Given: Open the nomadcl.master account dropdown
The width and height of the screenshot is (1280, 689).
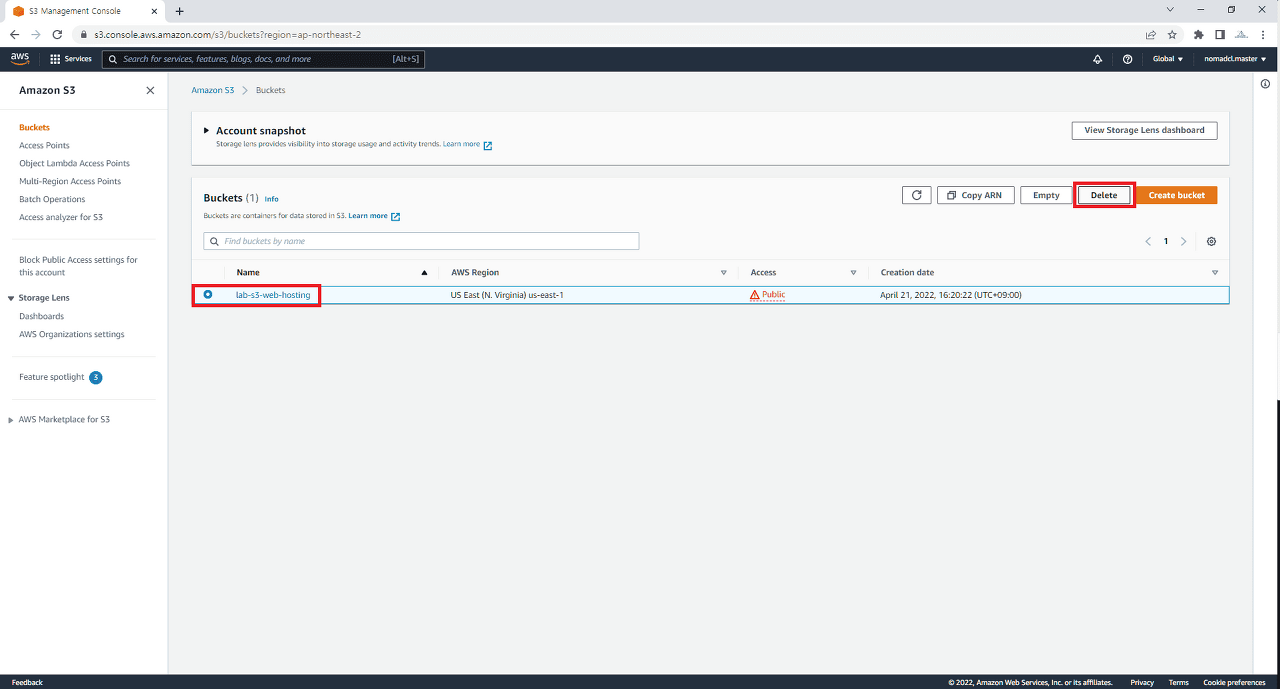Looking at the screenshot, I should coord(1235,59).
